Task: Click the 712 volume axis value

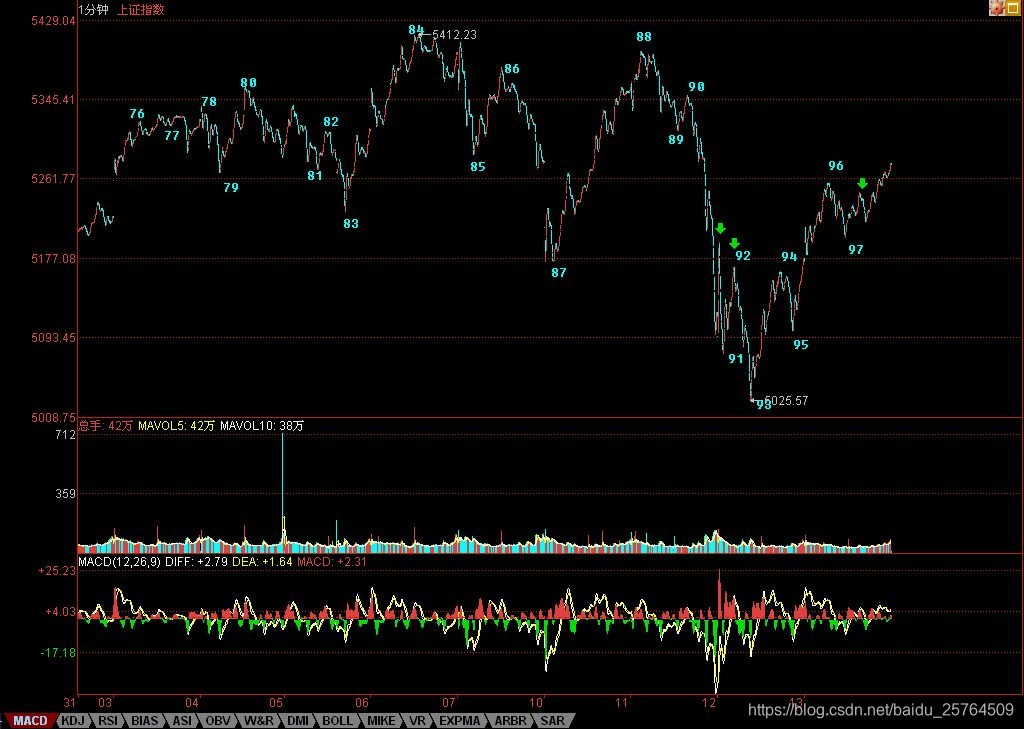Action: point(67,435)
